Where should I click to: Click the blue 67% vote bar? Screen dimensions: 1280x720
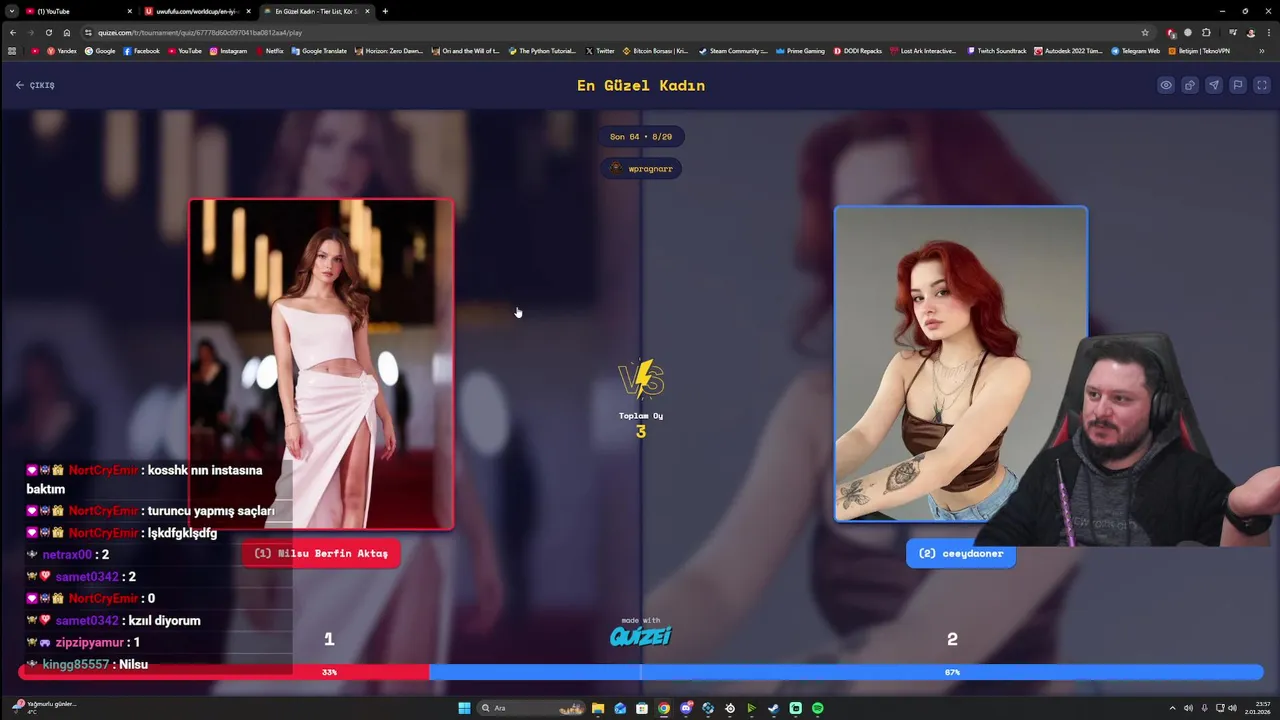click(846, 672)
